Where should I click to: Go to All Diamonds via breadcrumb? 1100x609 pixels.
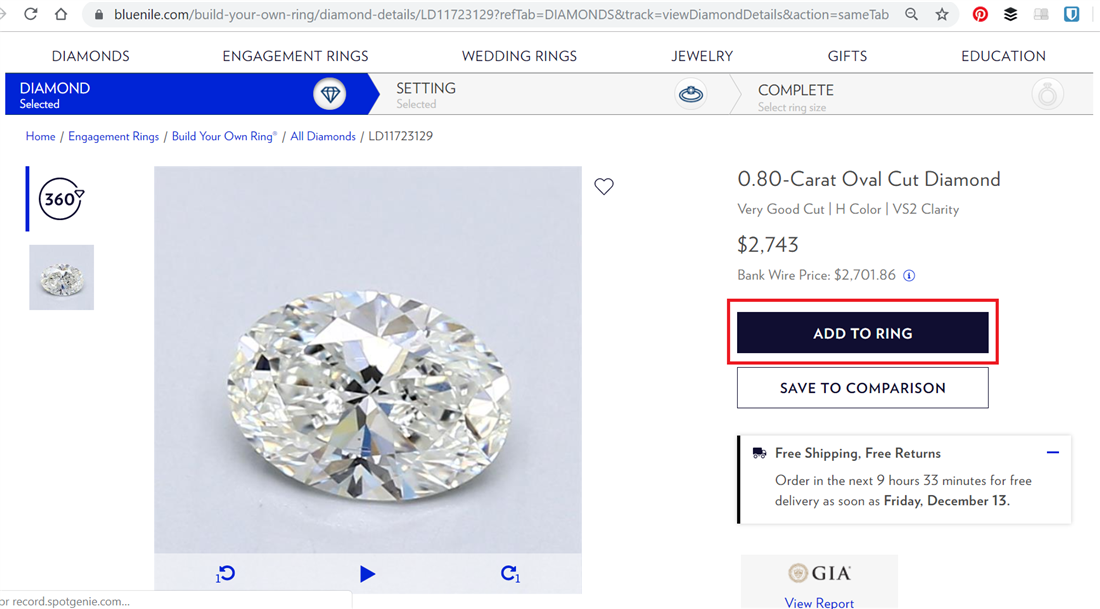coord(322,136)
